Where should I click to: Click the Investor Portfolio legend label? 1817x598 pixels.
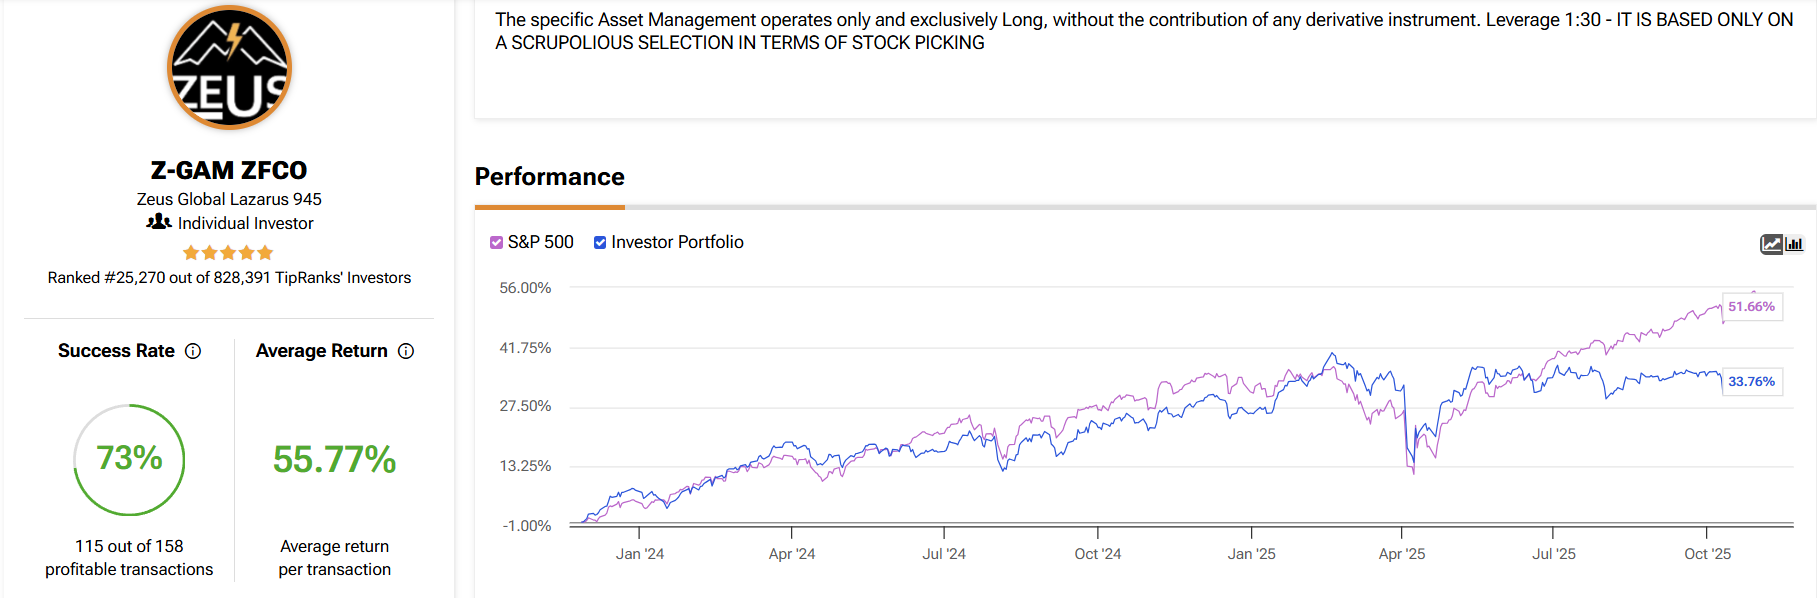tap(677, 242)
